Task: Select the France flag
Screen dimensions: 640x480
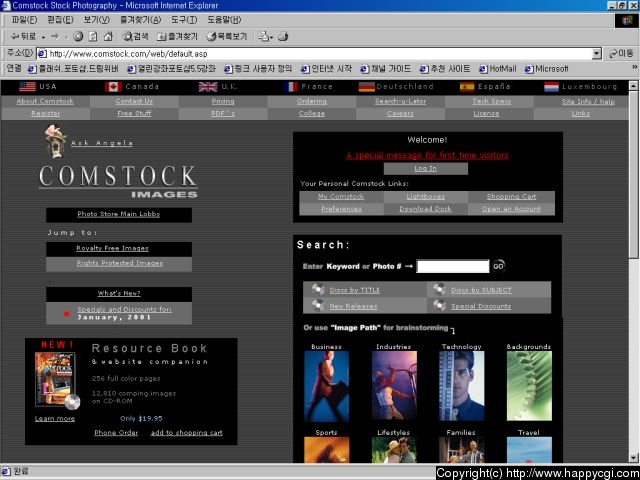Action: 291,87
